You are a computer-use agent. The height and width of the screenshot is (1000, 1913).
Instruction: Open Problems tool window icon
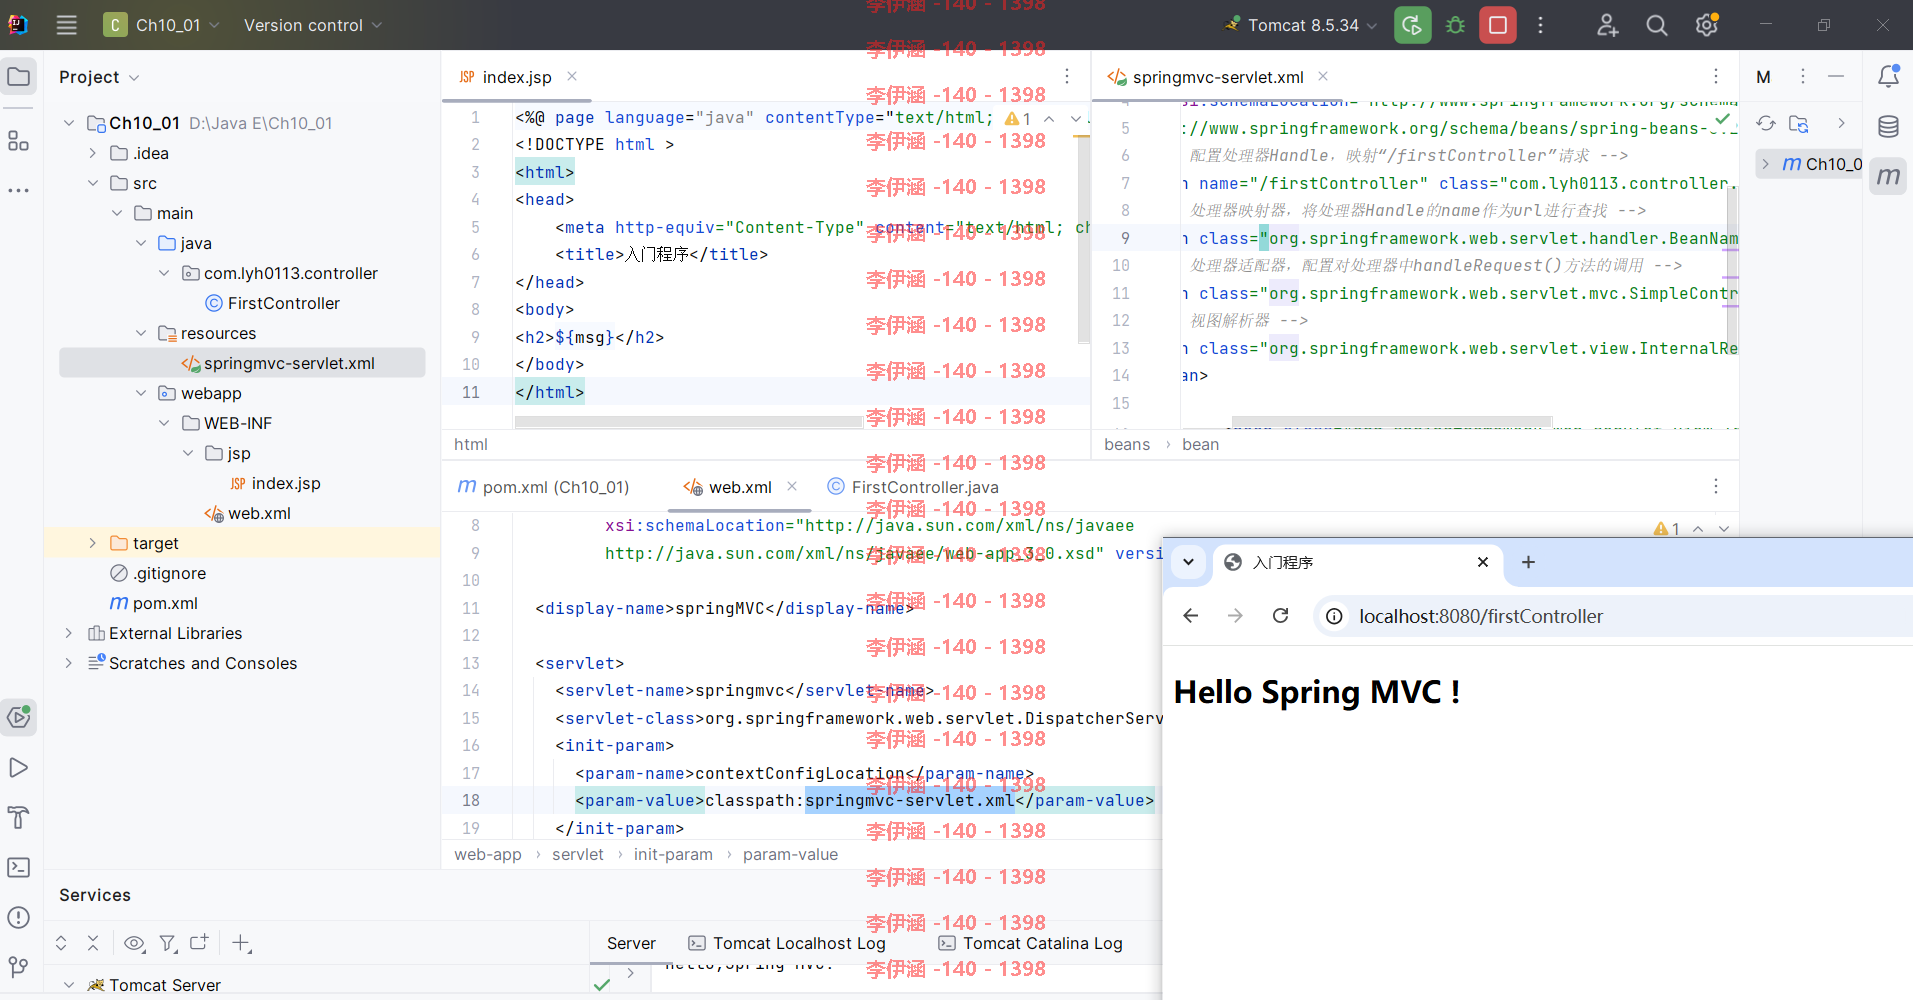click(x=19, y=917)
